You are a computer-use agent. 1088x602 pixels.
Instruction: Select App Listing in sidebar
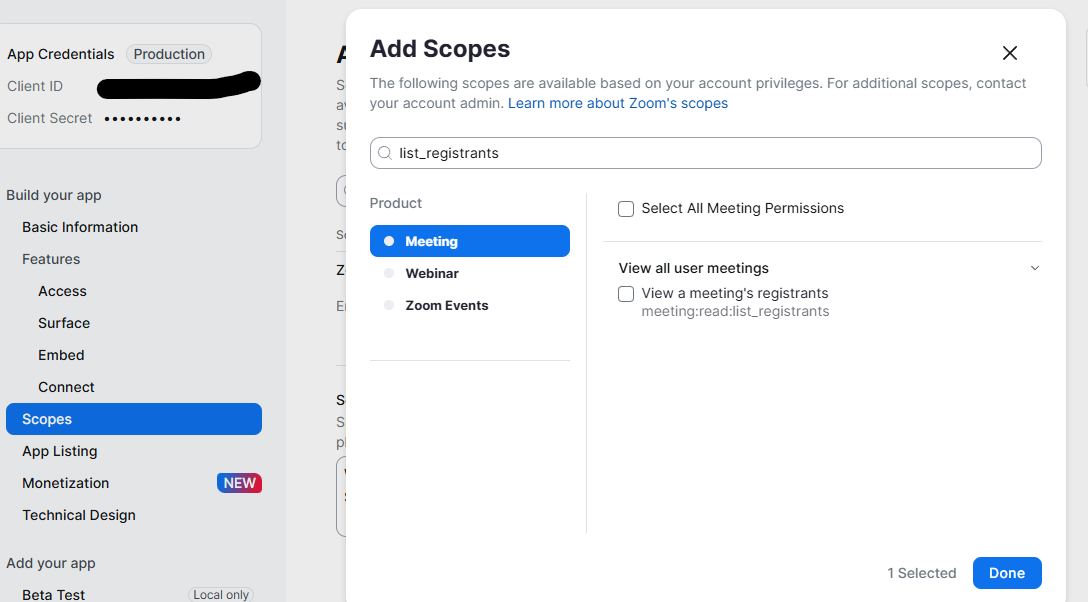[x=59, y=451]
